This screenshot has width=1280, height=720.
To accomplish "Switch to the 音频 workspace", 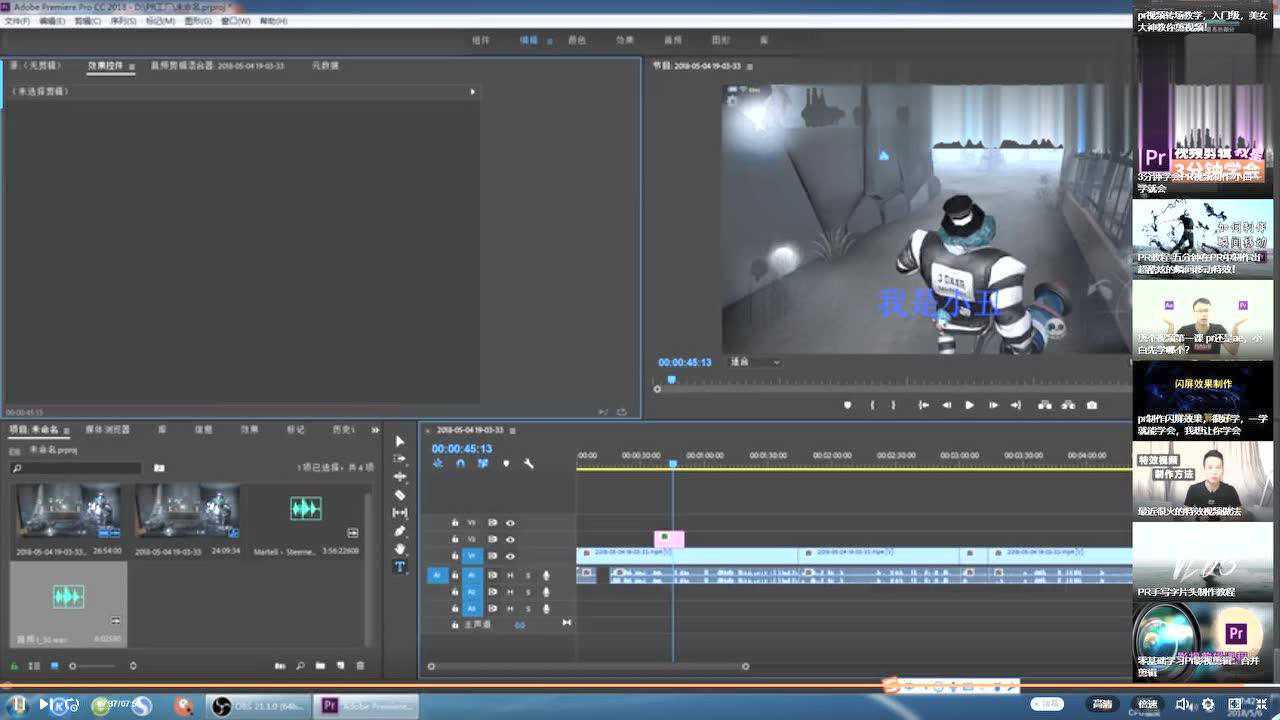I will (x=673, y=40).
